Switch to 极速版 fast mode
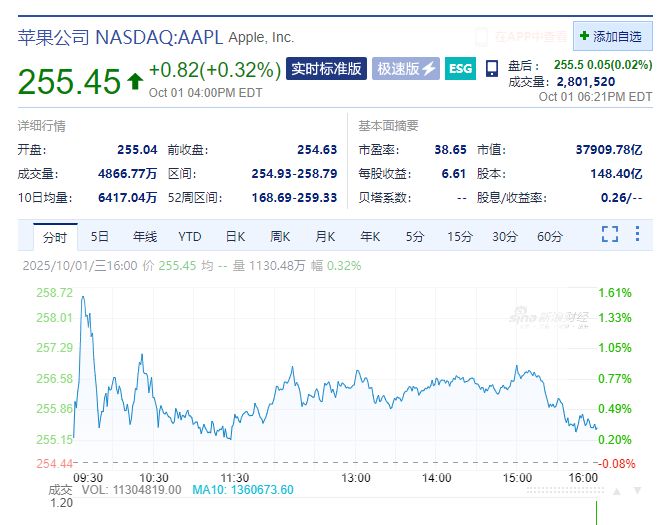The image size is (662, 525). click(405, 69)
